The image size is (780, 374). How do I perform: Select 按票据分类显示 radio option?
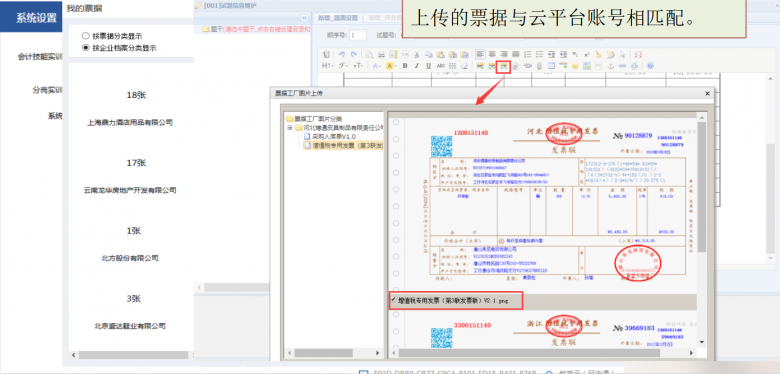pos(86,36)
